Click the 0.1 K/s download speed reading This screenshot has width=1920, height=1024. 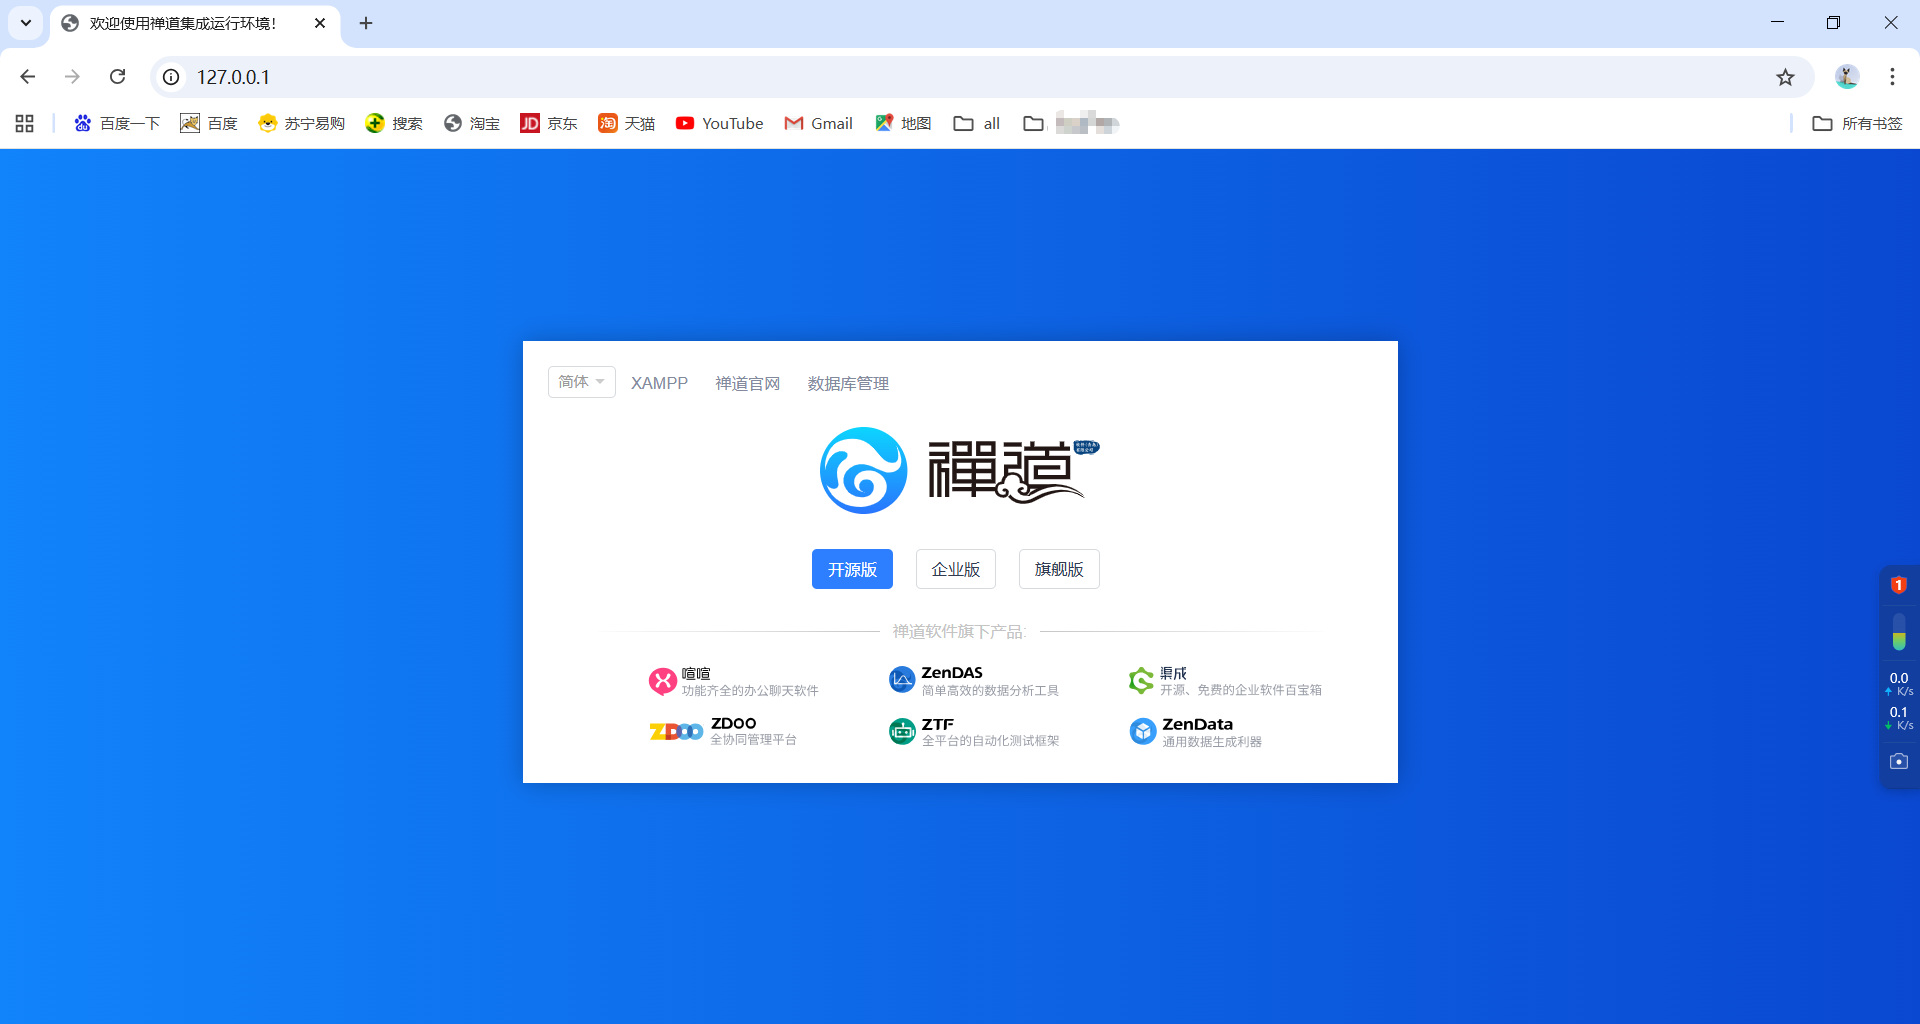[1899, 718]
